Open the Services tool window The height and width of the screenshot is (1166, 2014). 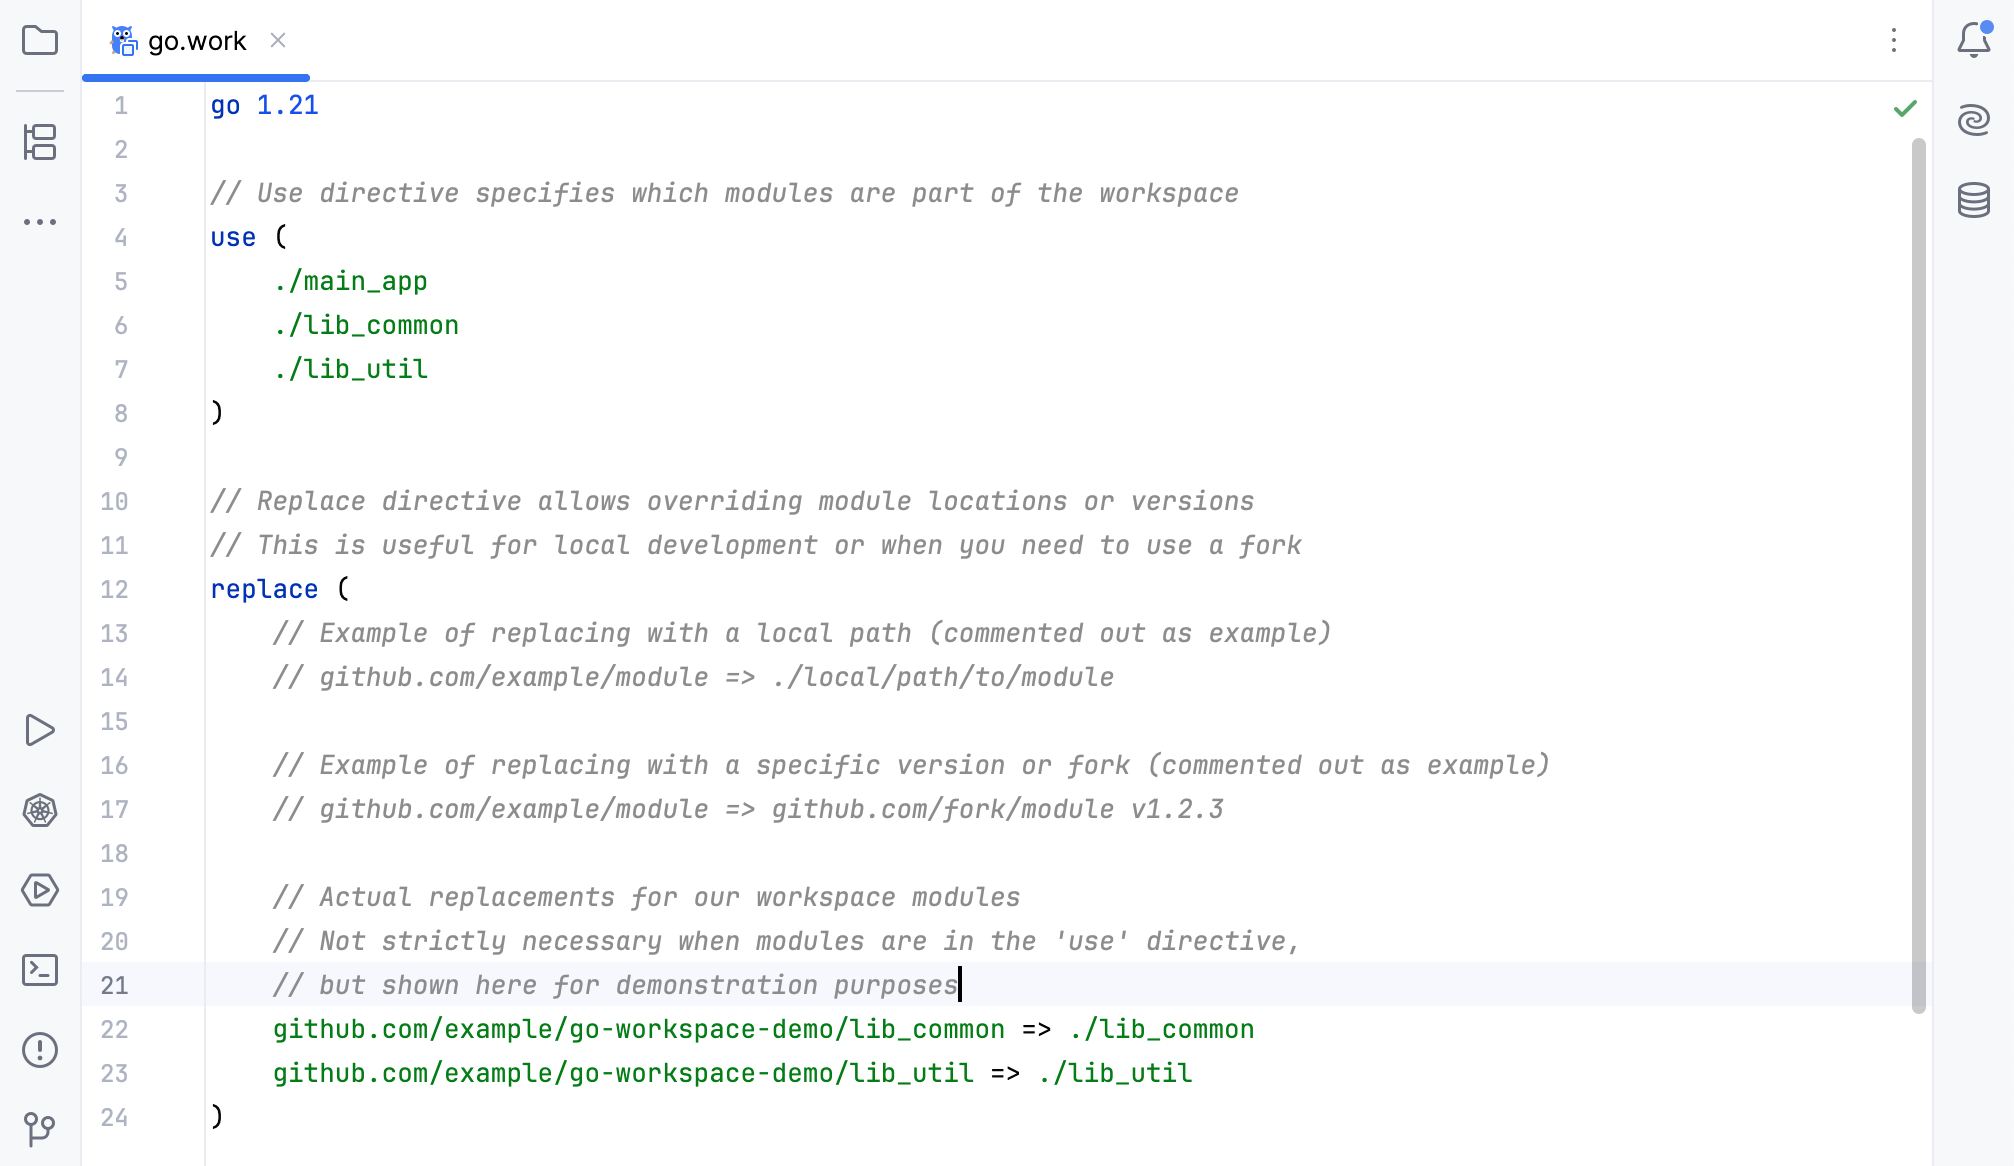[40, 891]
